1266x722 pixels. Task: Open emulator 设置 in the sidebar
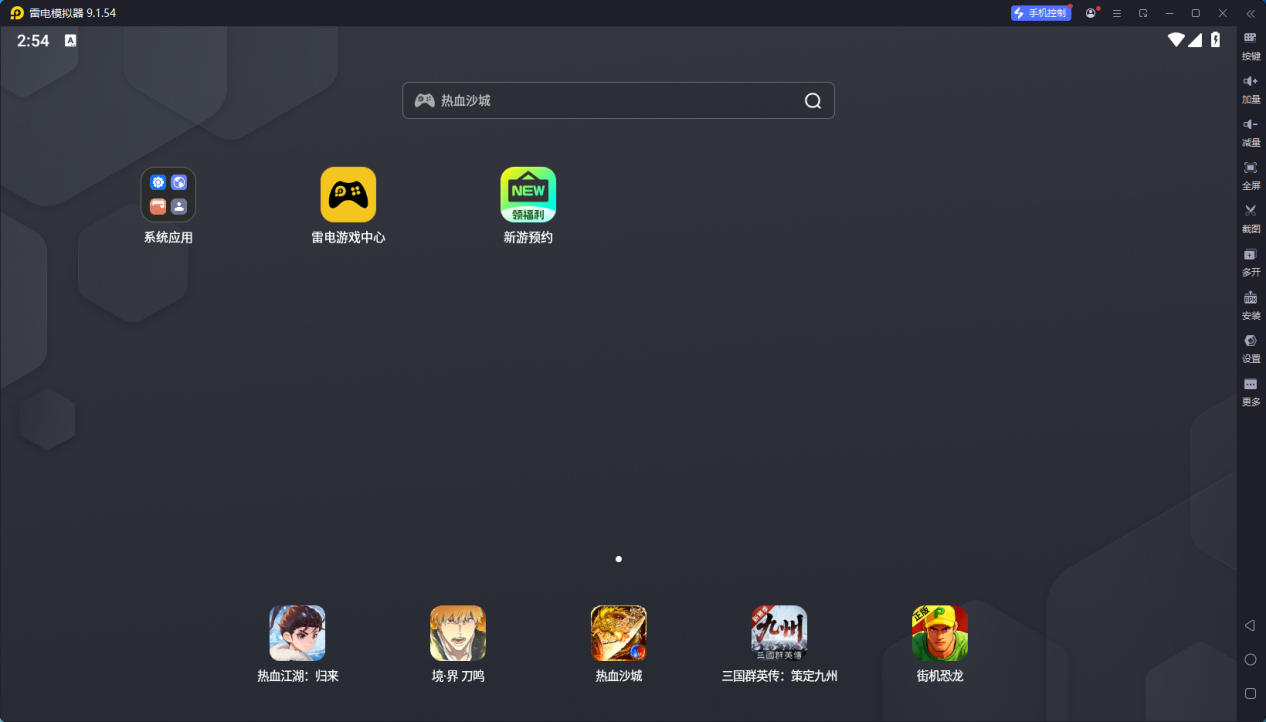click(1250, 347)
